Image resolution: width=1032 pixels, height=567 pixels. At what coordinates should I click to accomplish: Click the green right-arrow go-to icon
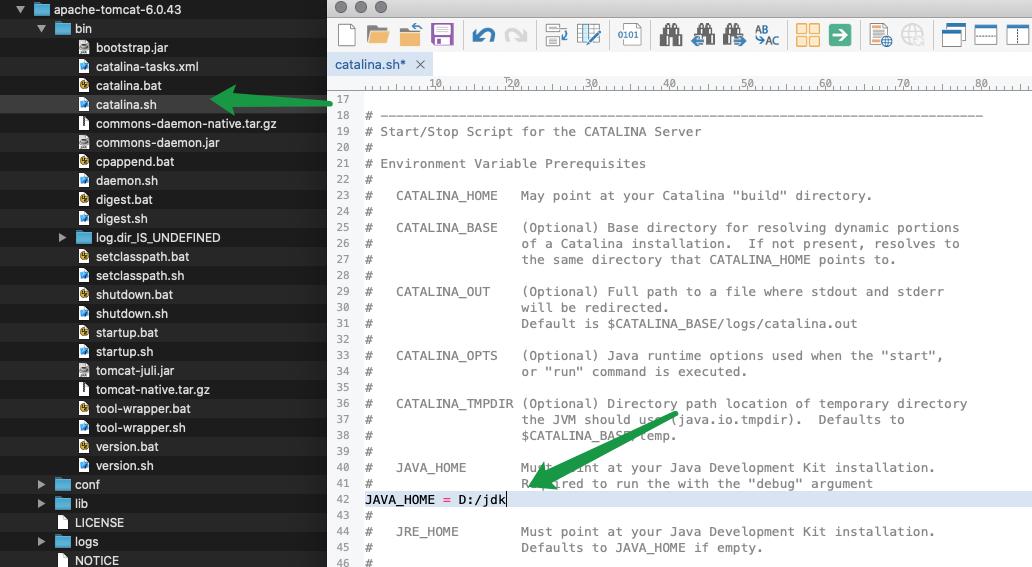coord(840,35)
